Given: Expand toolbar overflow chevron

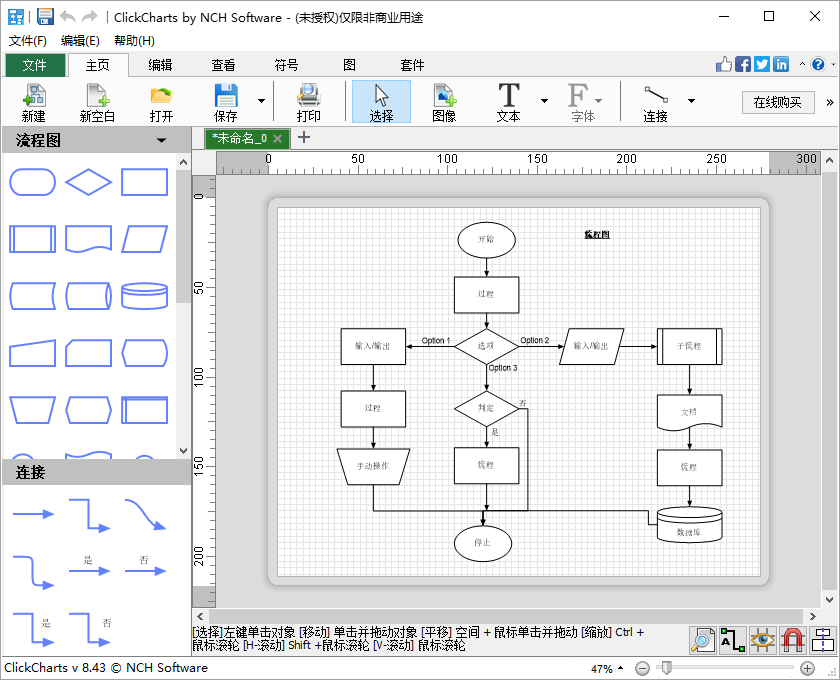Looking at the screenshot, I should click(830, 102).
